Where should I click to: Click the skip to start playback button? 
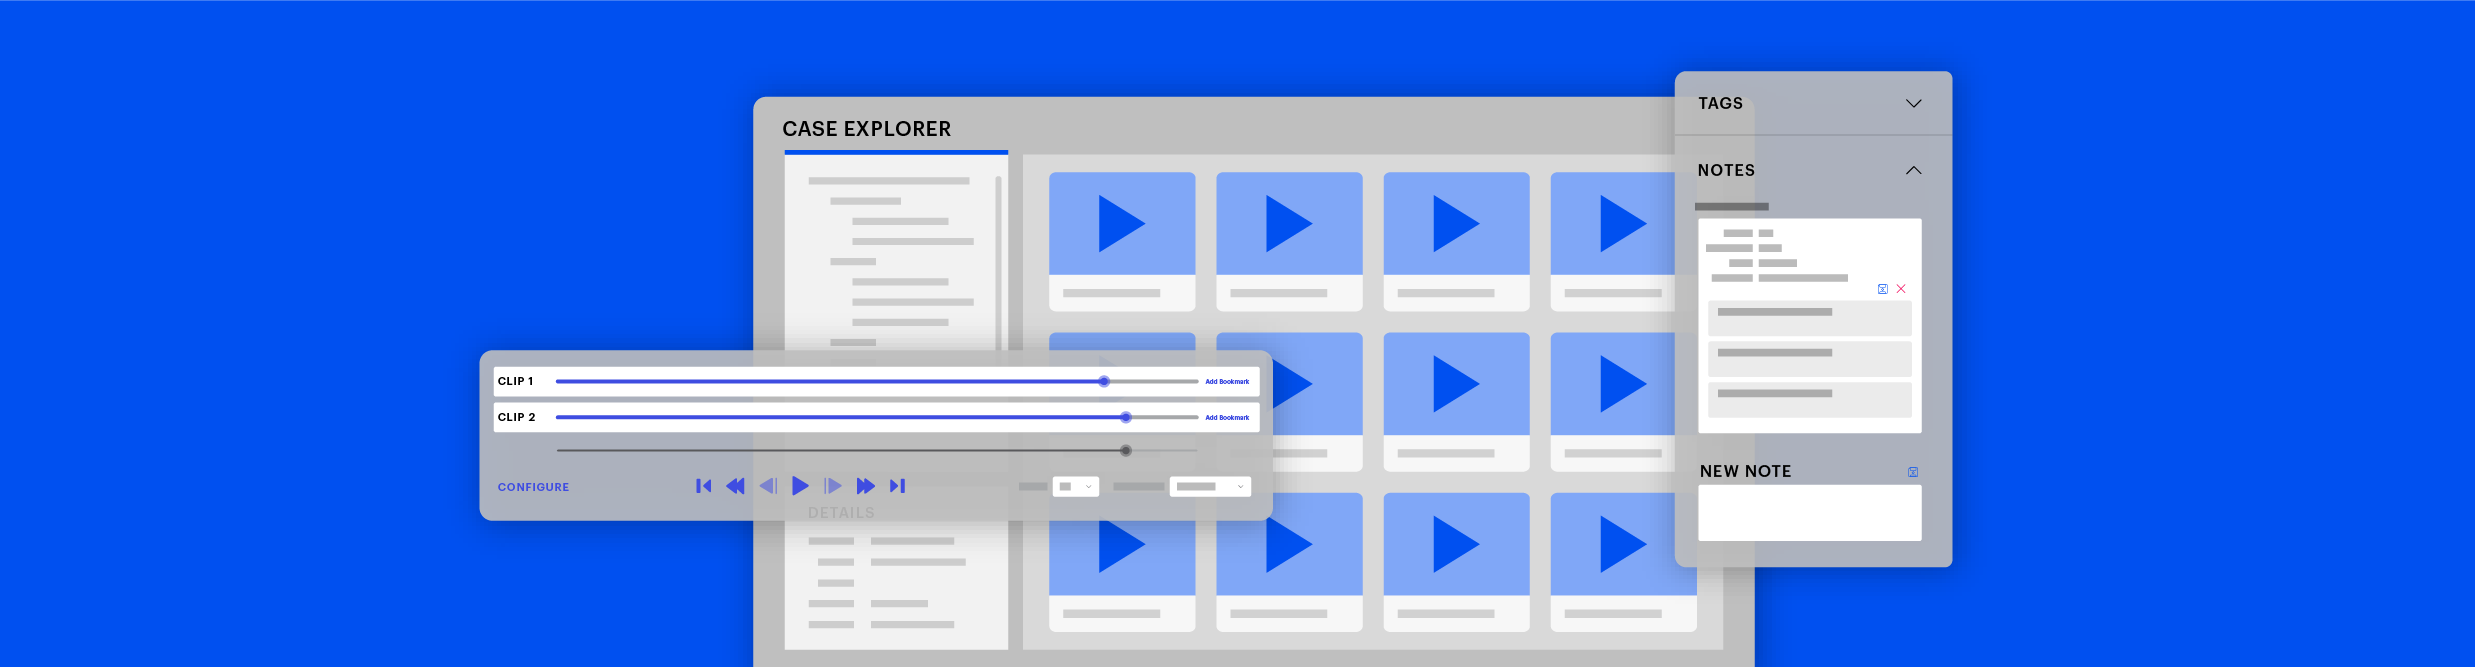click(x=703, y=486)
